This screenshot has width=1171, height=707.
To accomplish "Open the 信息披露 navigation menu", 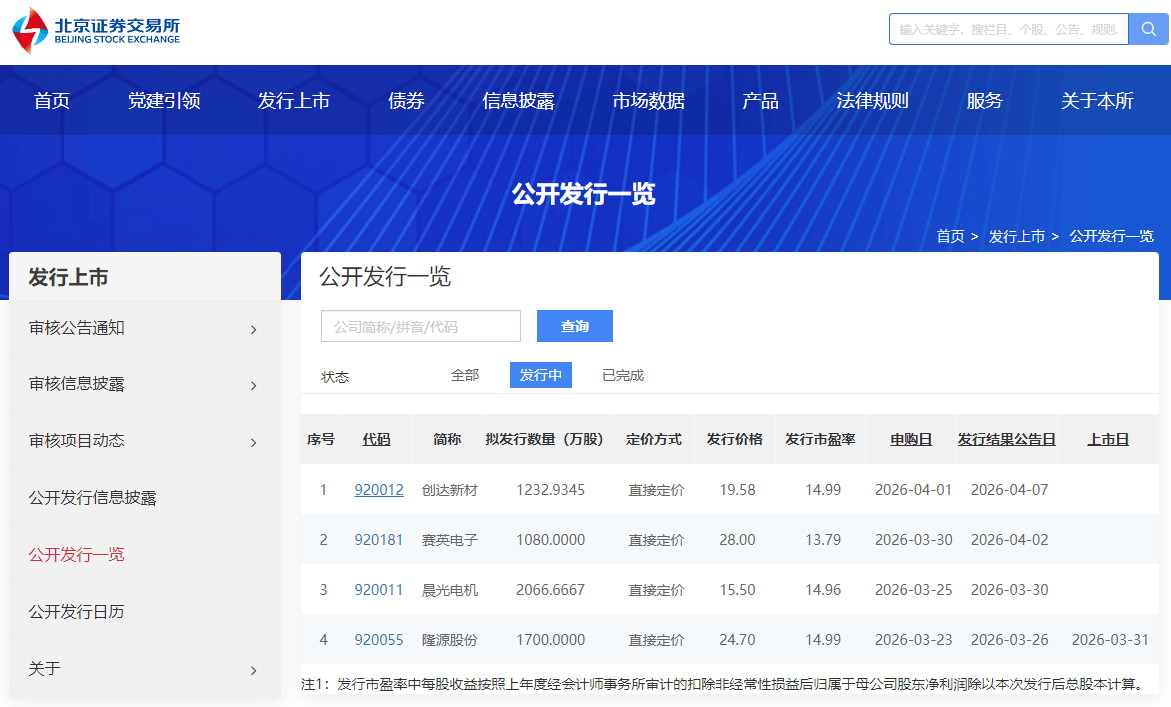I will click(x=518, y=100).
